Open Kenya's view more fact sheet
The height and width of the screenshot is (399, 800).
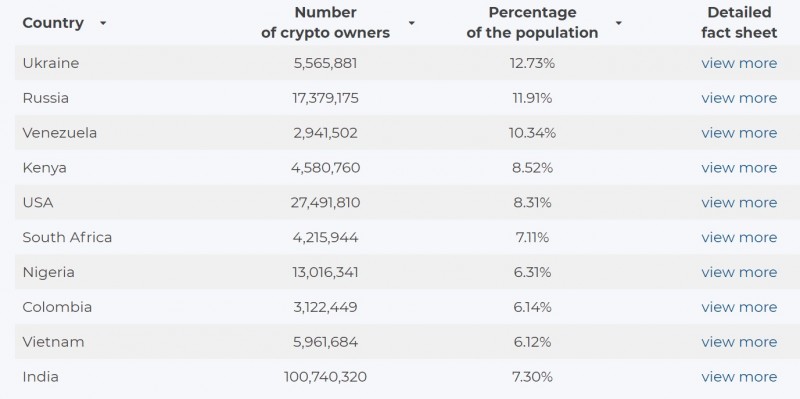pos(739,168)
